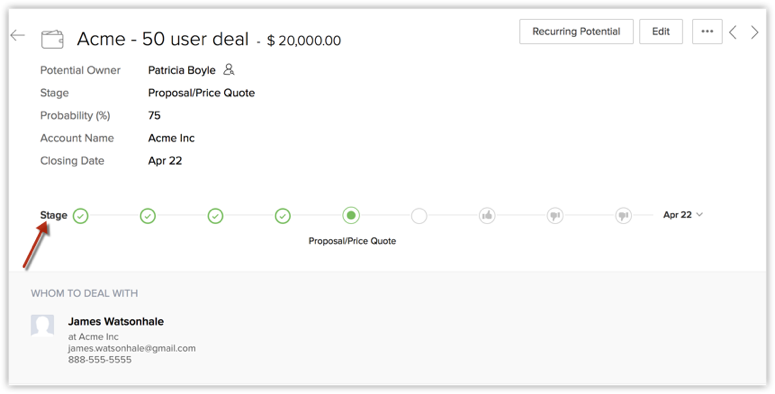Expand the Apr 22 closing date dropdown
The width and height of the screenshot is (775, 394).
point(683,215)
